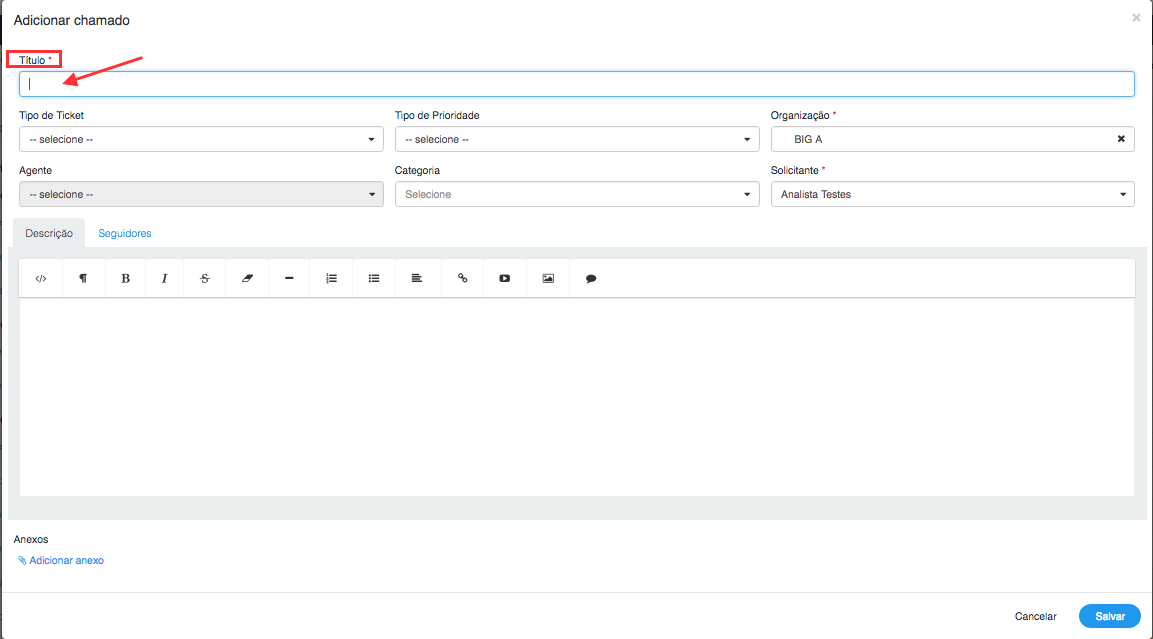Screen dimensions: 1153x639
Task: Click the Anexos label
Action: click(x=31, y=539)
